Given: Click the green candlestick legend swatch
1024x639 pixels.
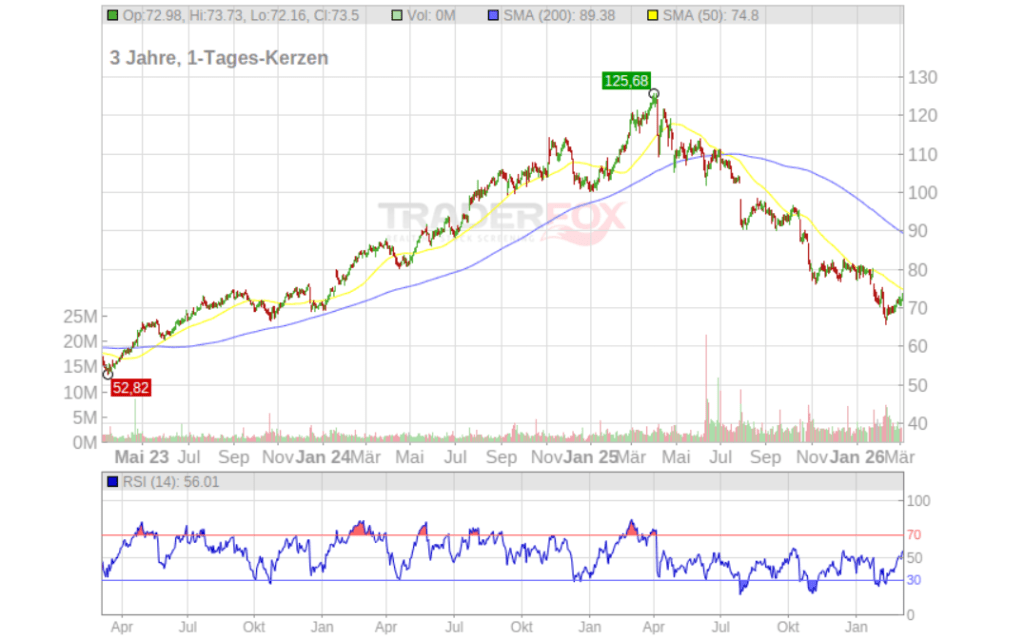Looking at the screenshot, I should [x=112, y=16].
